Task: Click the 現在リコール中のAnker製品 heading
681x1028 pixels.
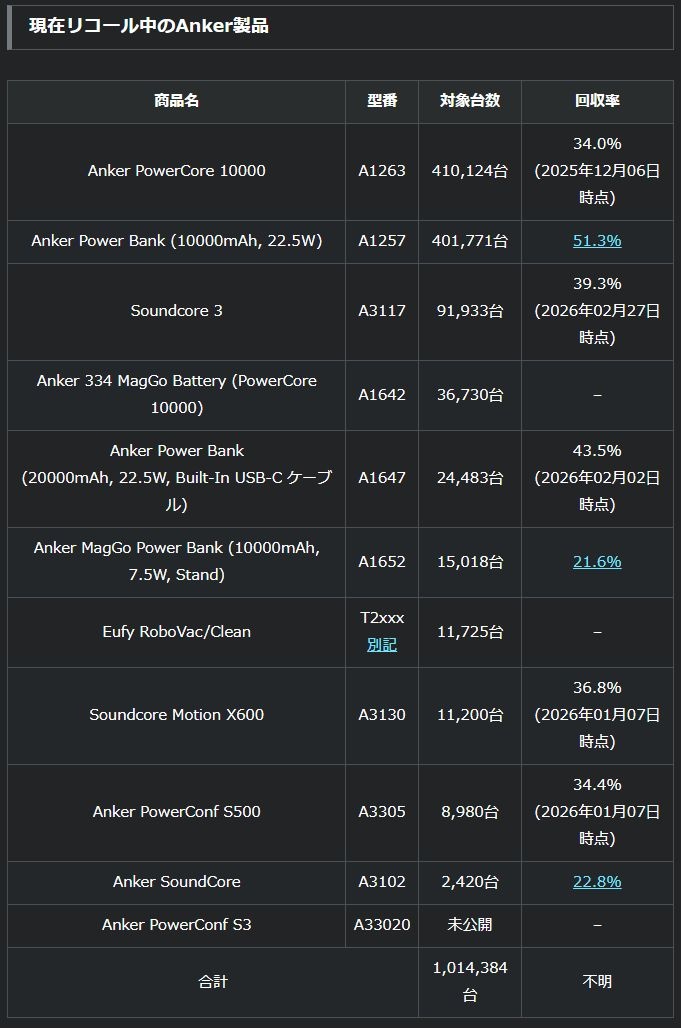Action: tap(149, 27)
